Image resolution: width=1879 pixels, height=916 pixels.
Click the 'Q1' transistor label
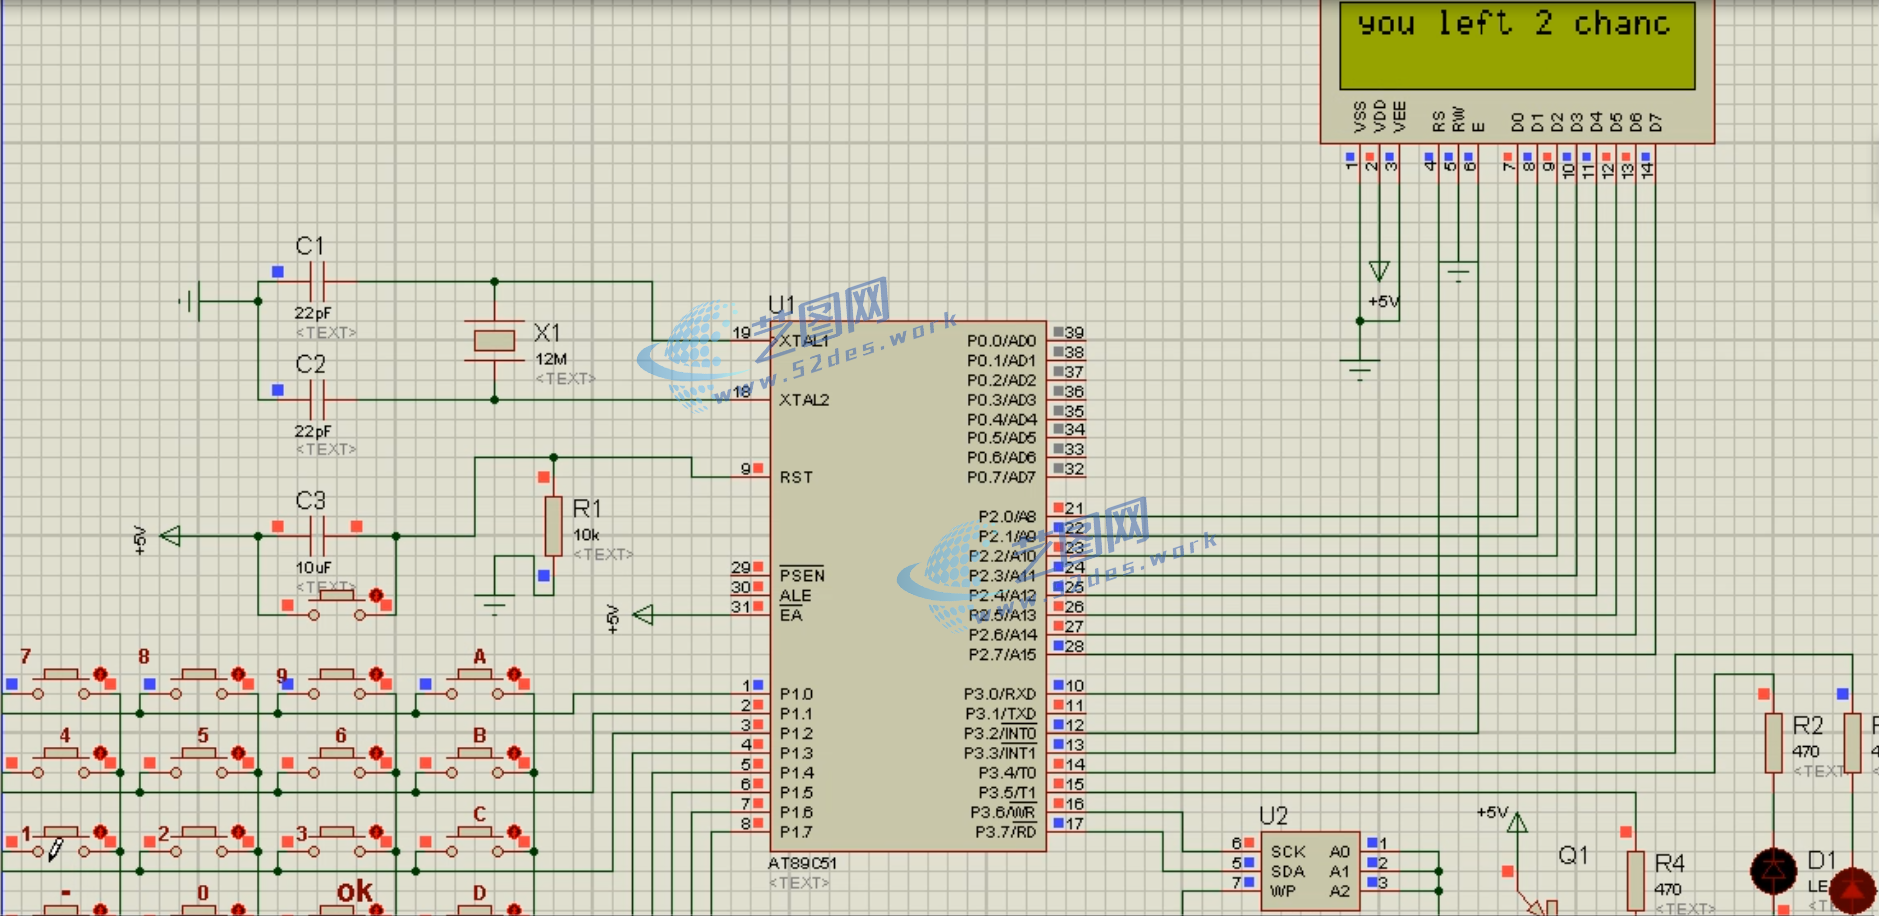(x=1573, y=855)
